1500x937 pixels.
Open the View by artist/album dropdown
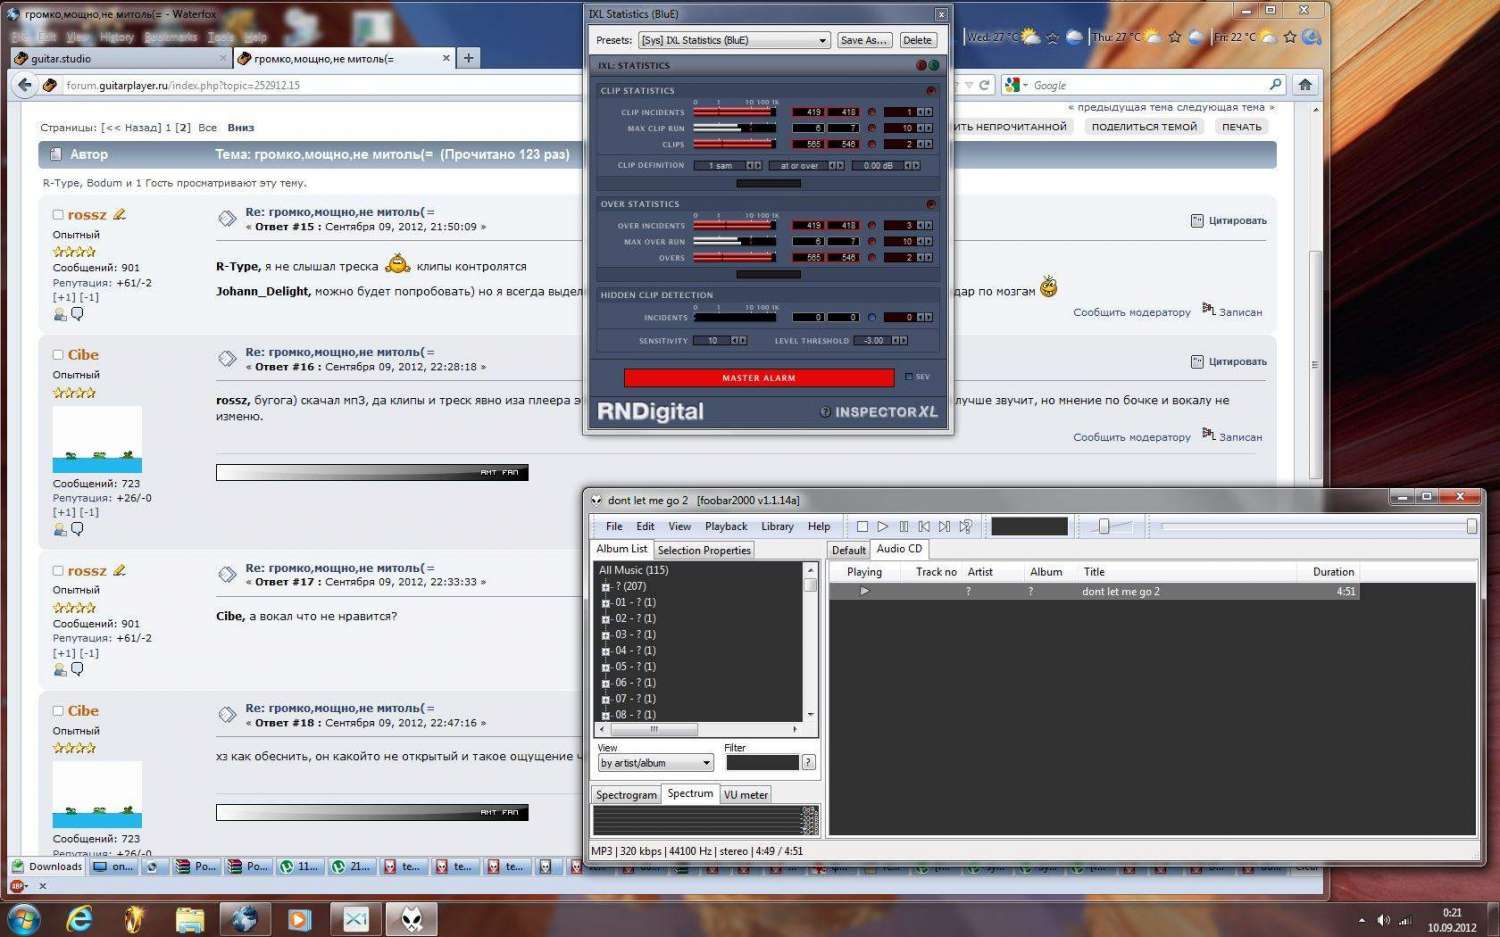(655, 763)
